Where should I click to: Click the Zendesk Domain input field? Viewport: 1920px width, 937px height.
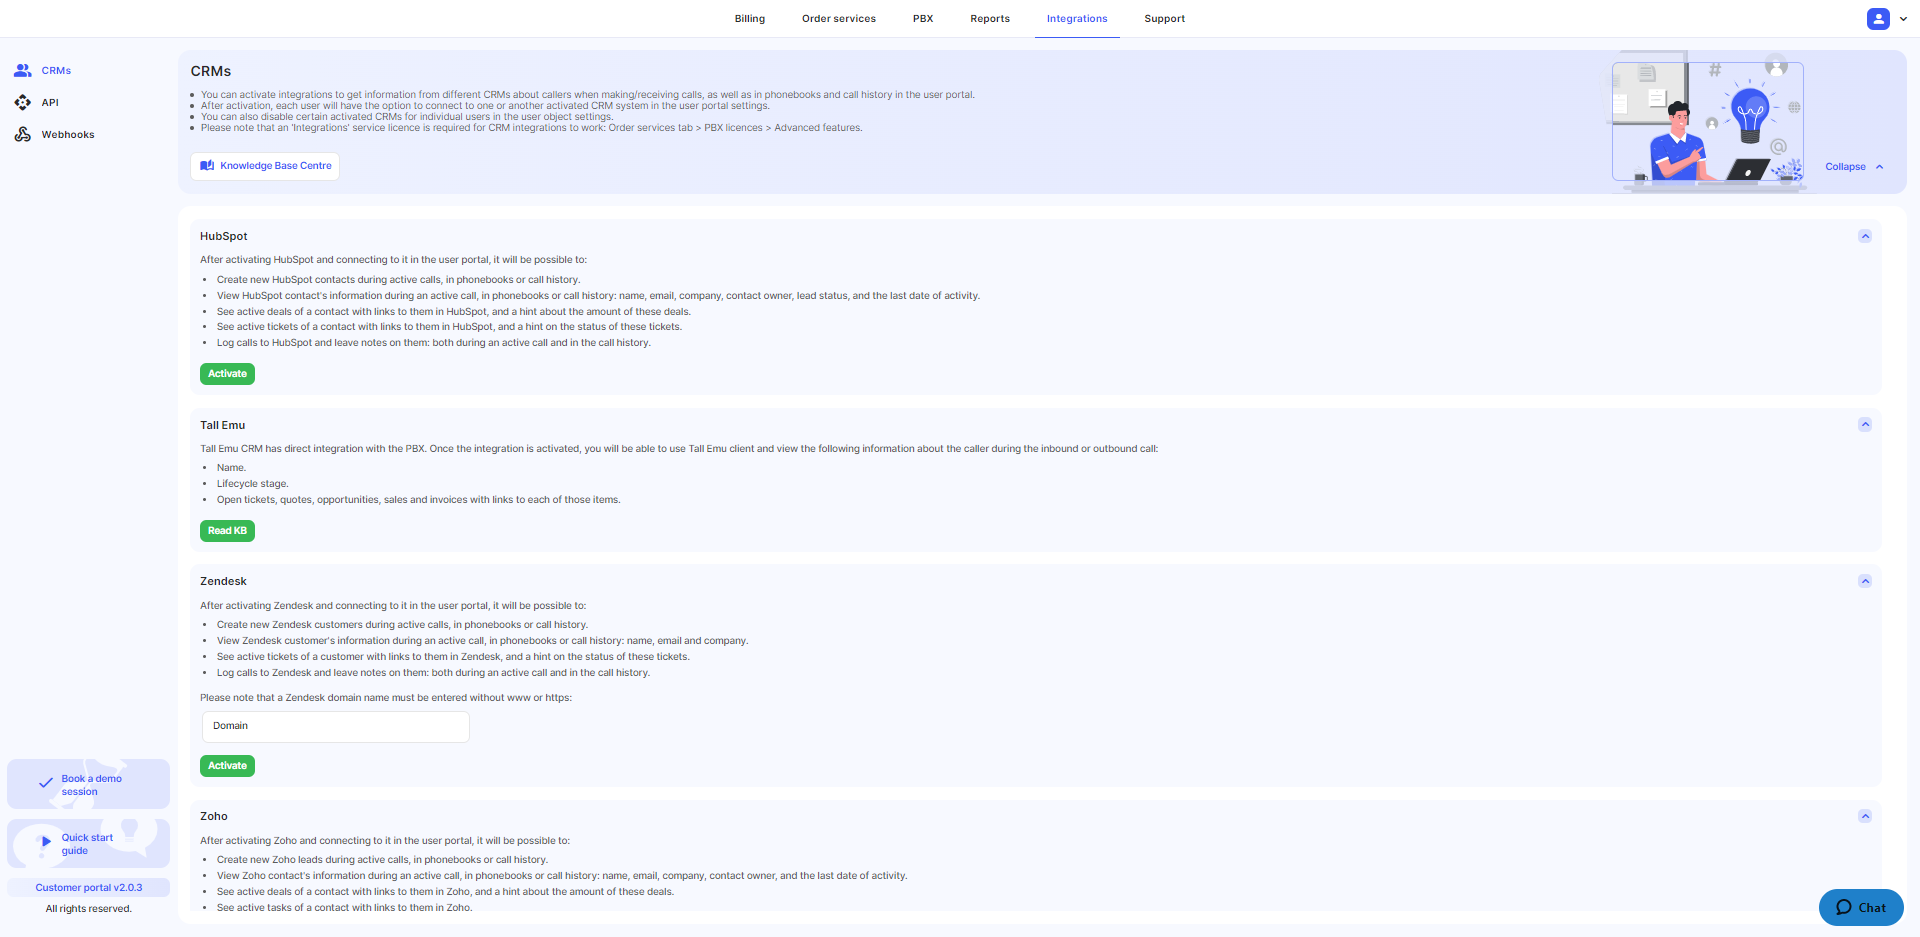click(336, 727)
